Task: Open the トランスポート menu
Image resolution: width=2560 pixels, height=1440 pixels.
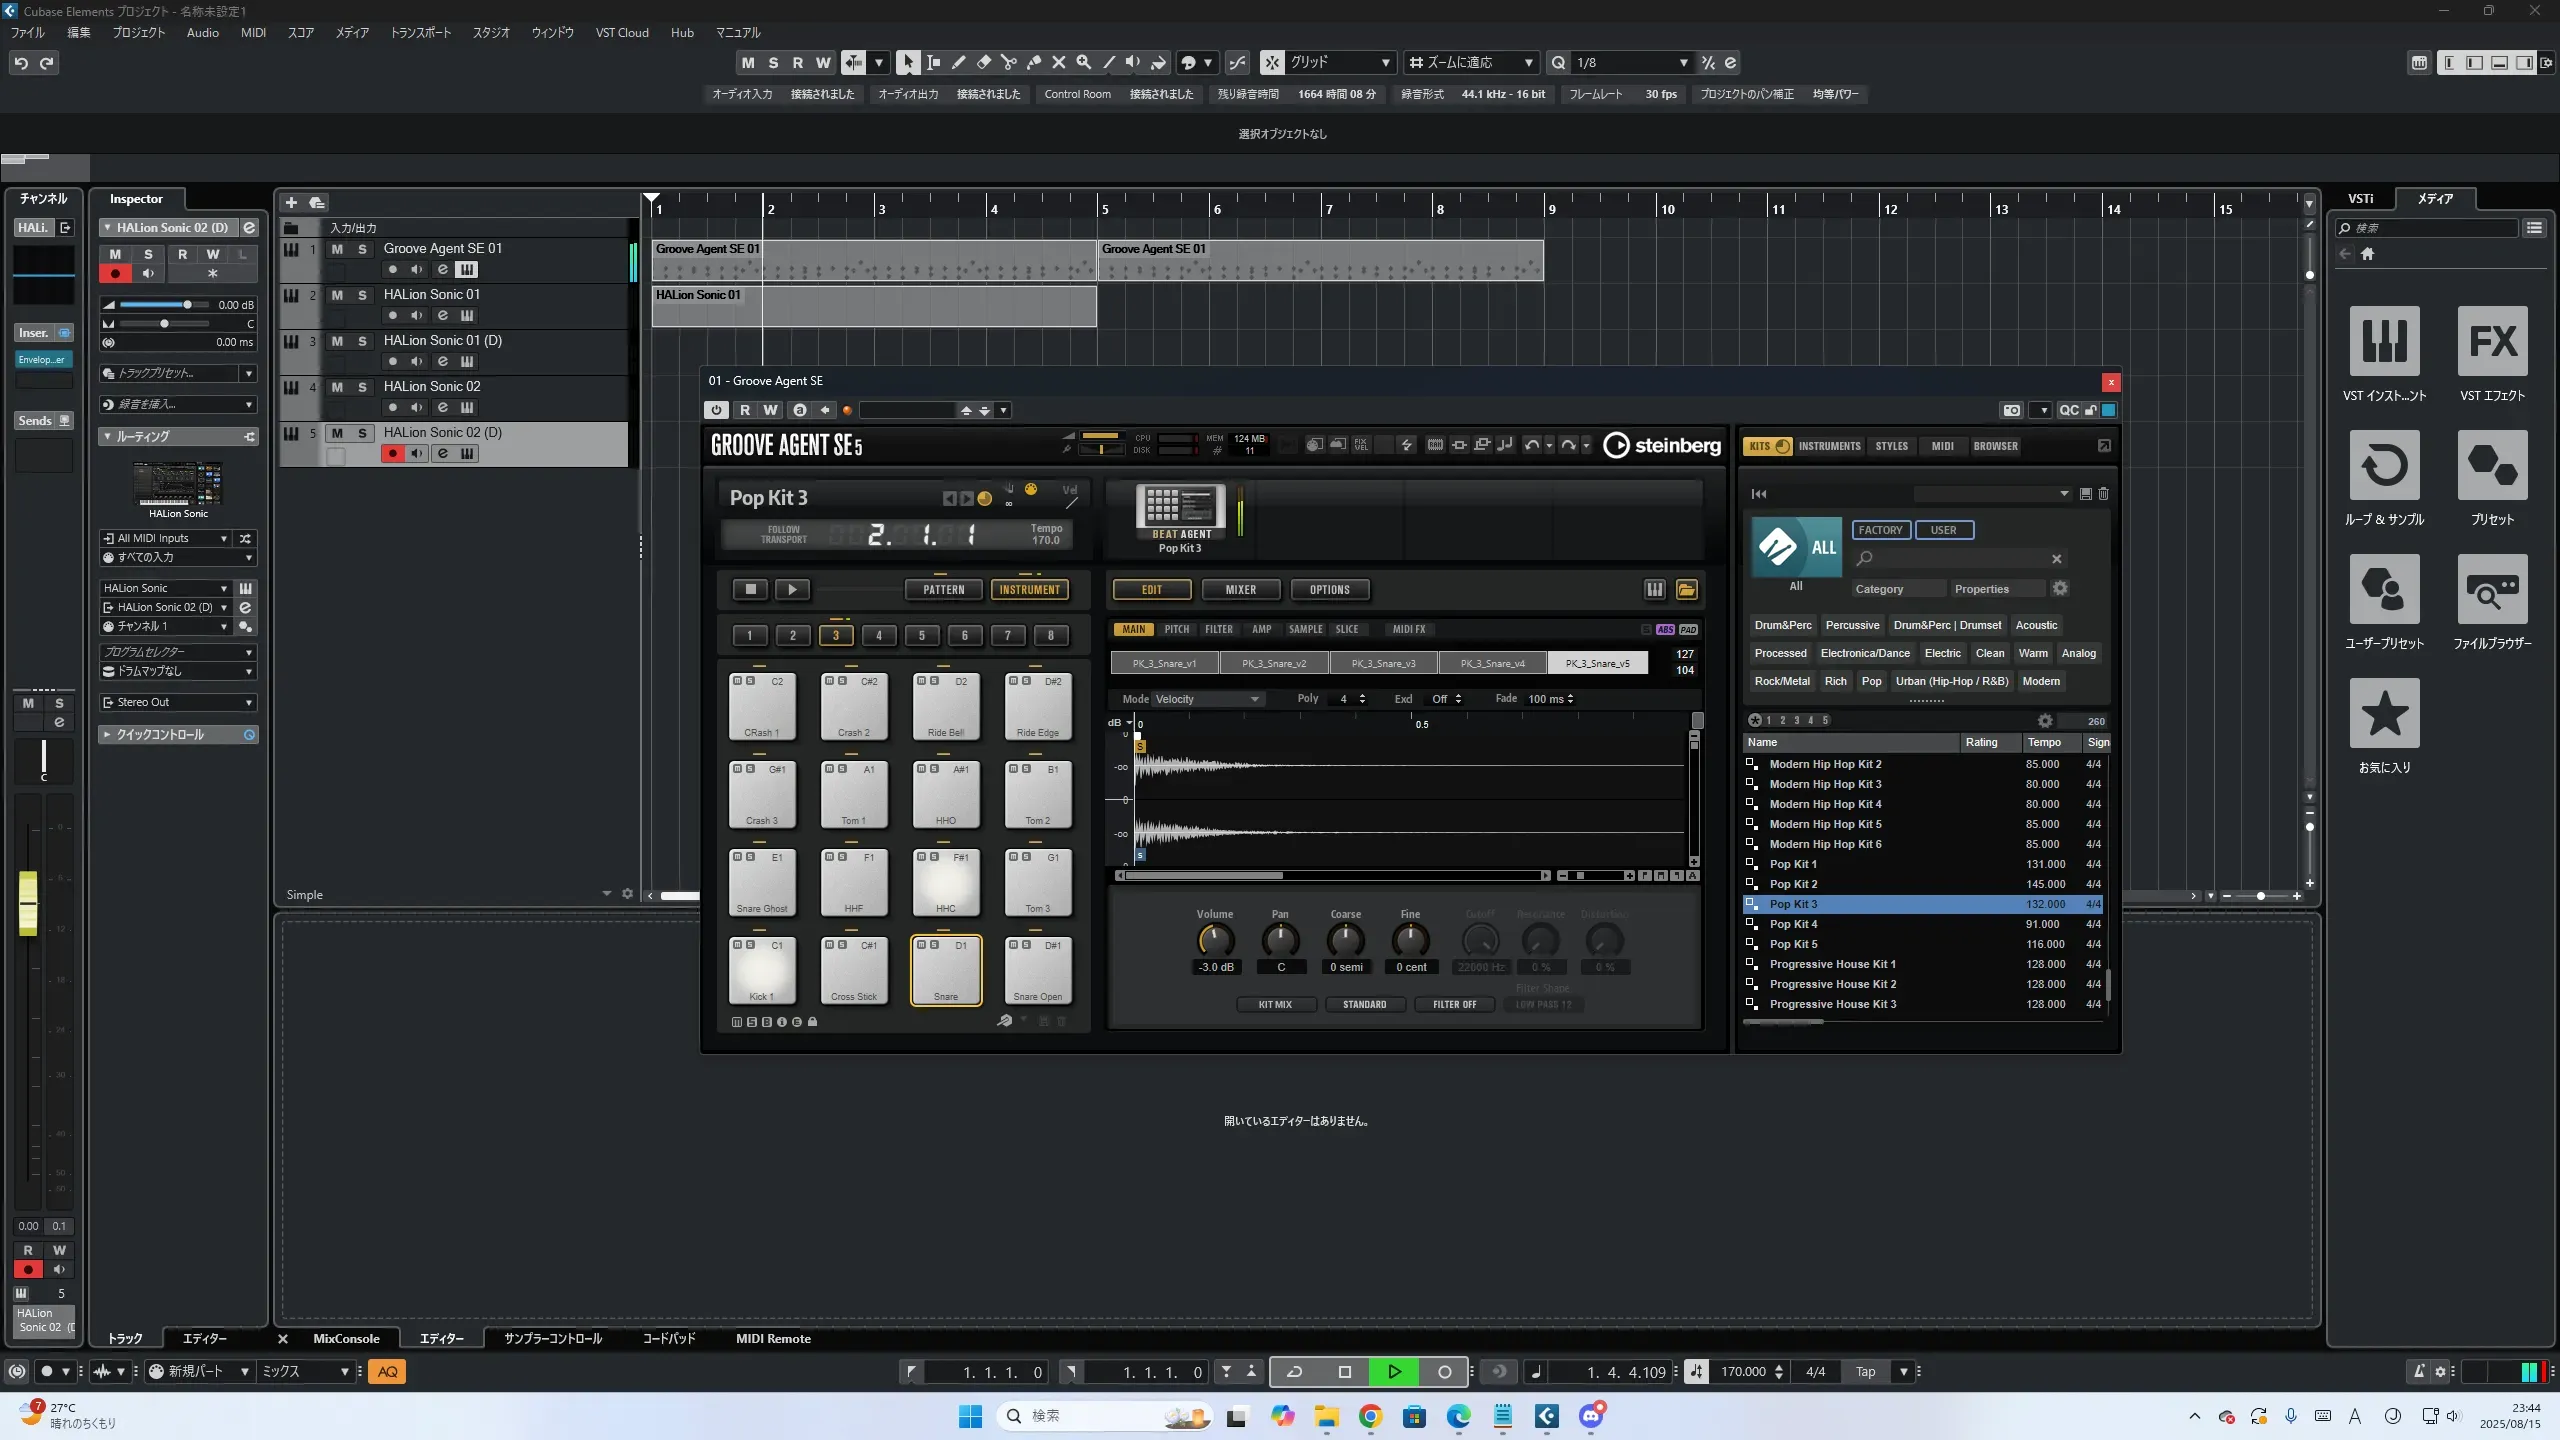Action: click(x=420, y=33)
